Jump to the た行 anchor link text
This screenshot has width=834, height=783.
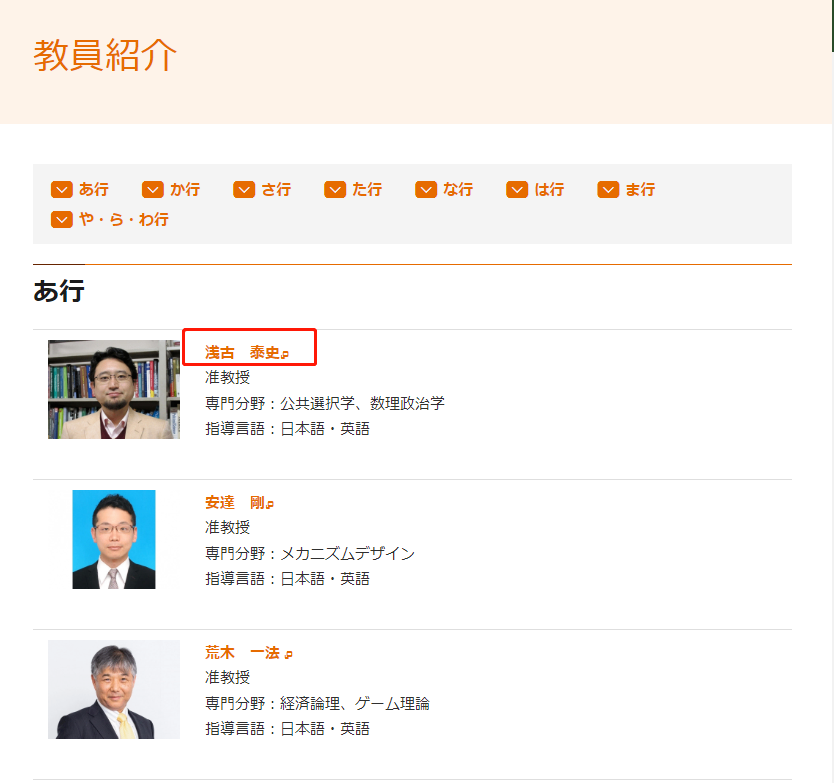click(x=367, y=189)
